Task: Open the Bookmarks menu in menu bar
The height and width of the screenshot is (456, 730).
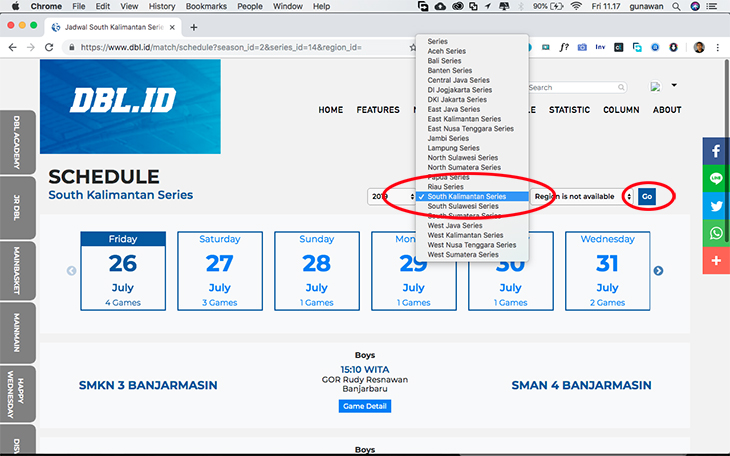Action: (206, 7)
